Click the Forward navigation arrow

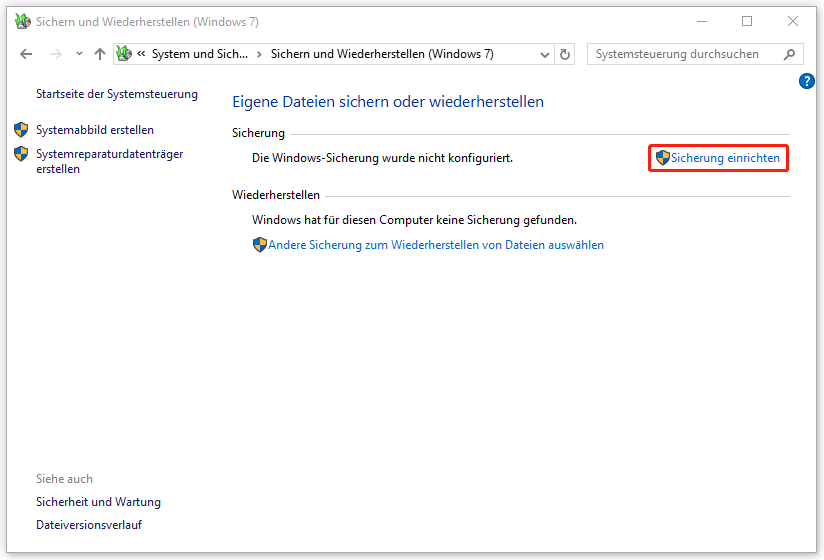pos(56,54)
